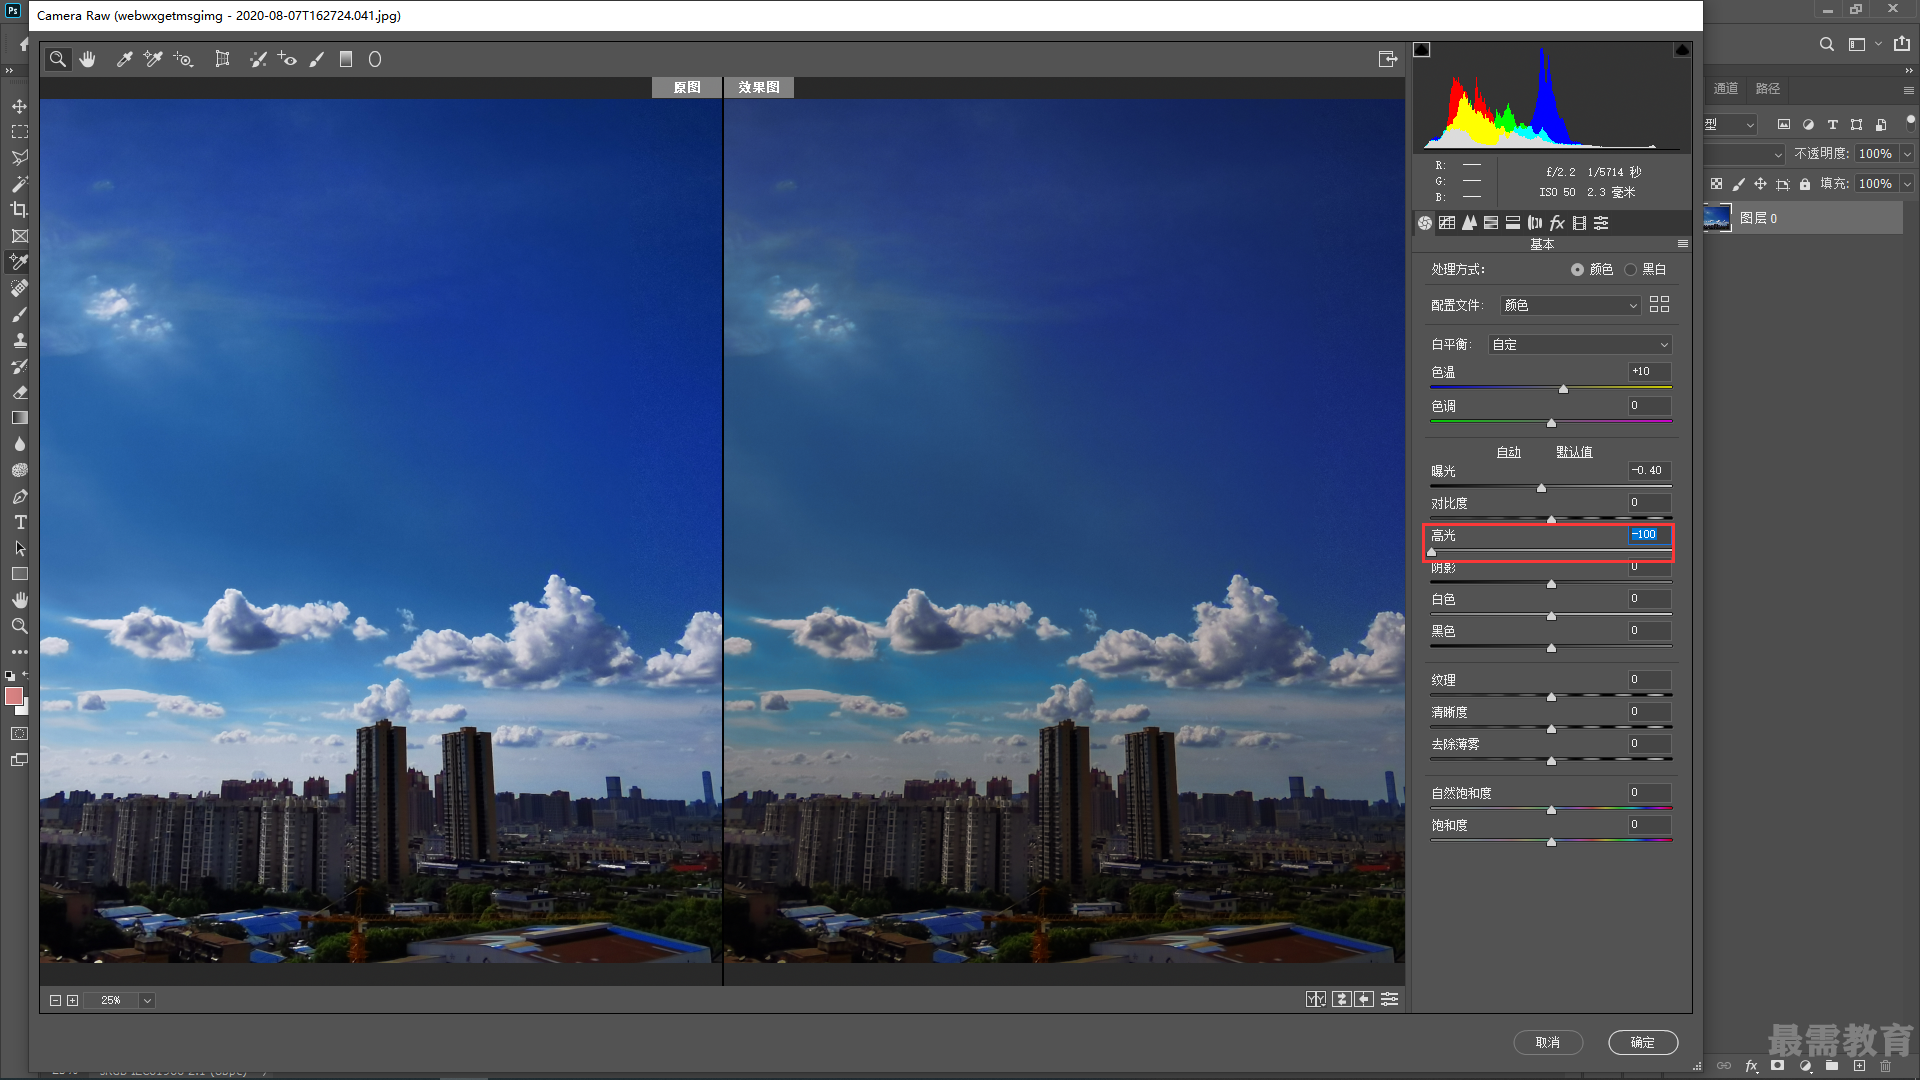Open the Photoshop layer opacity dropdown
1920x1080 pixels.
click(1907, 153)
